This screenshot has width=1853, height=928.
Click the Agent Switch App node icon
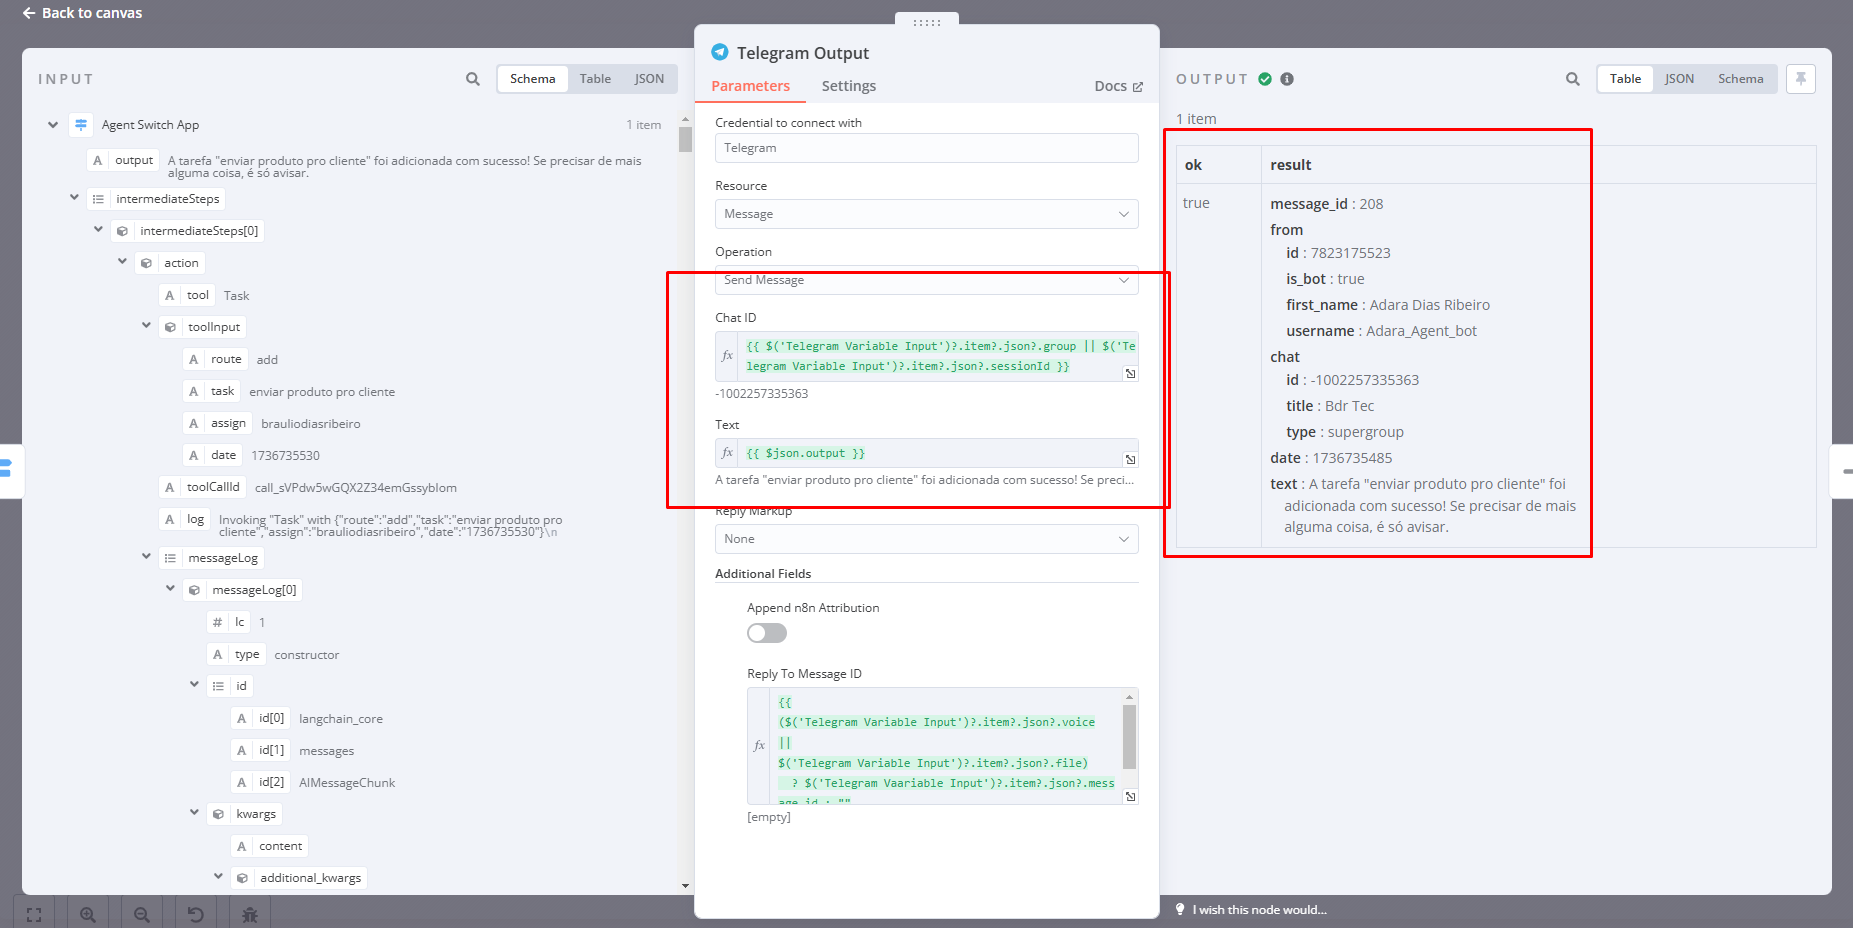[81, 125]
